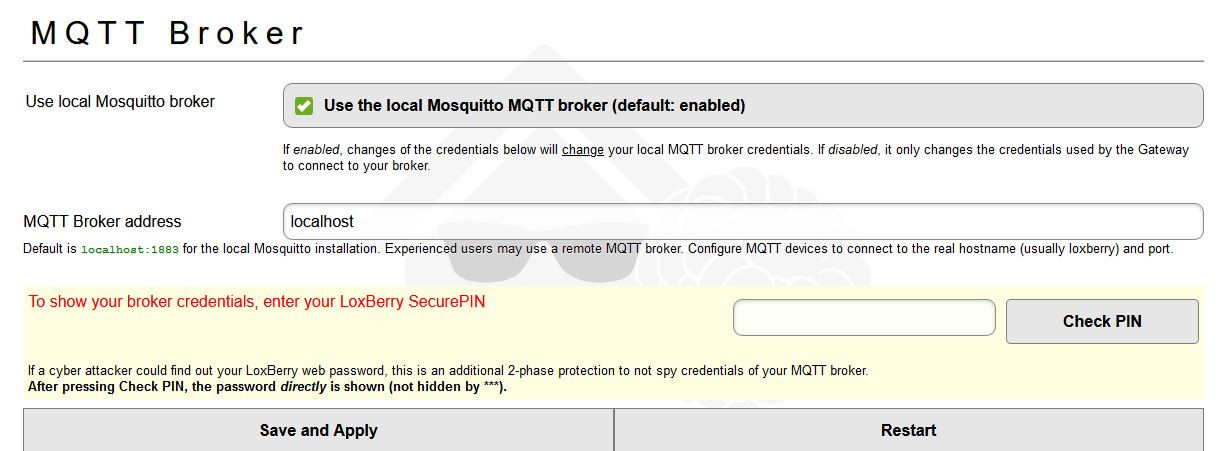Click the Save and Apply button
The height and width of the screenshot is (451, 1226).
point(318,430)
